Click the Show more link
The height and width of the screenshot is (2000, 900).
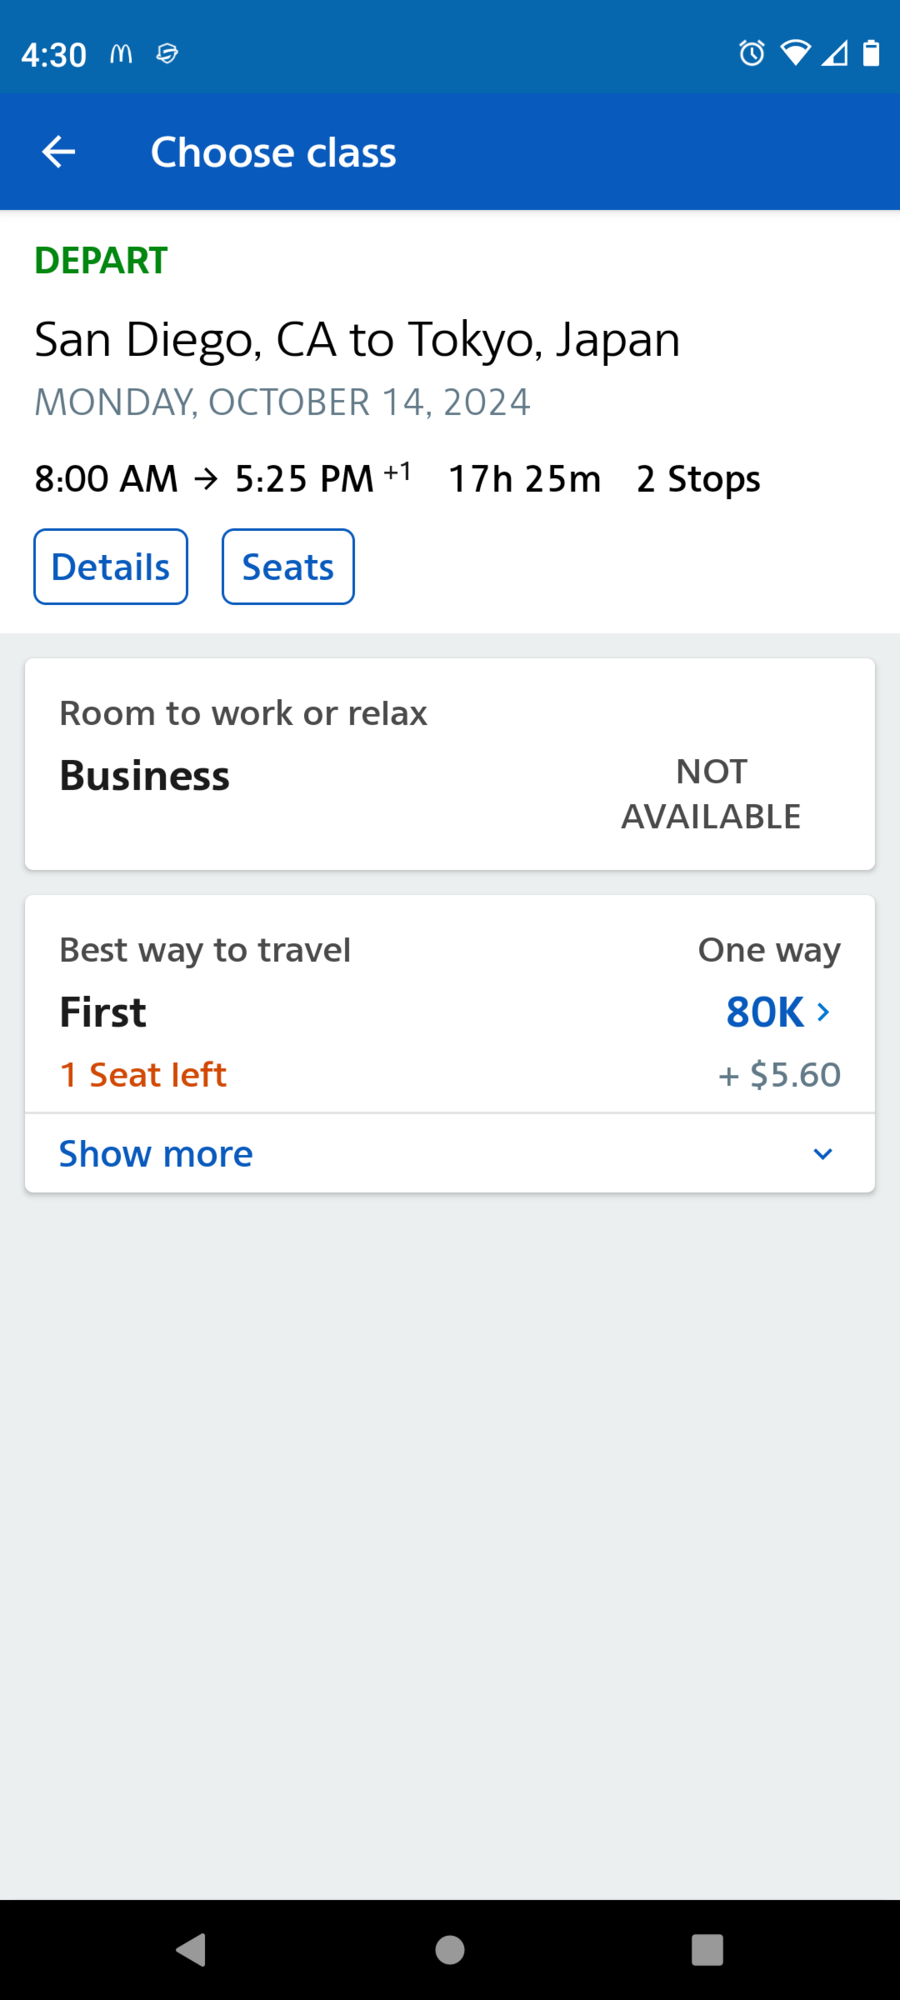click(156, 1154)
